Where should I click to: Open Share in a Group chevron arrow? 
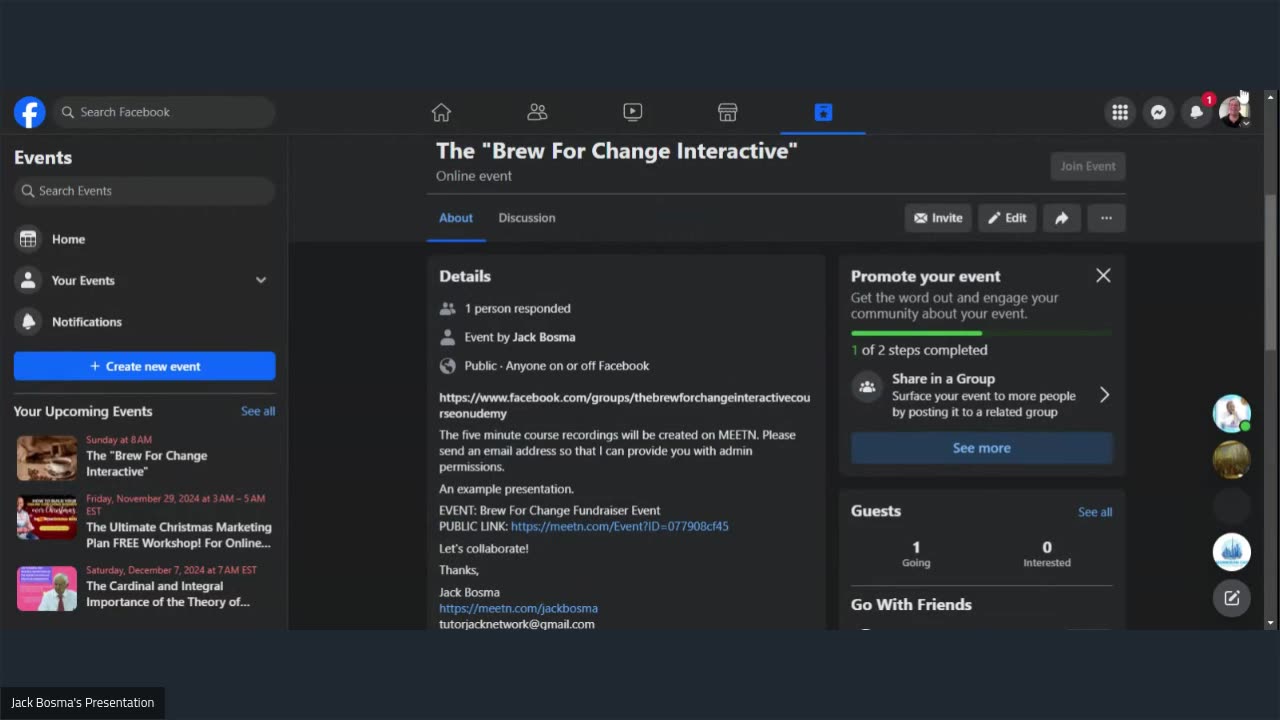[x=1104, y=395]
